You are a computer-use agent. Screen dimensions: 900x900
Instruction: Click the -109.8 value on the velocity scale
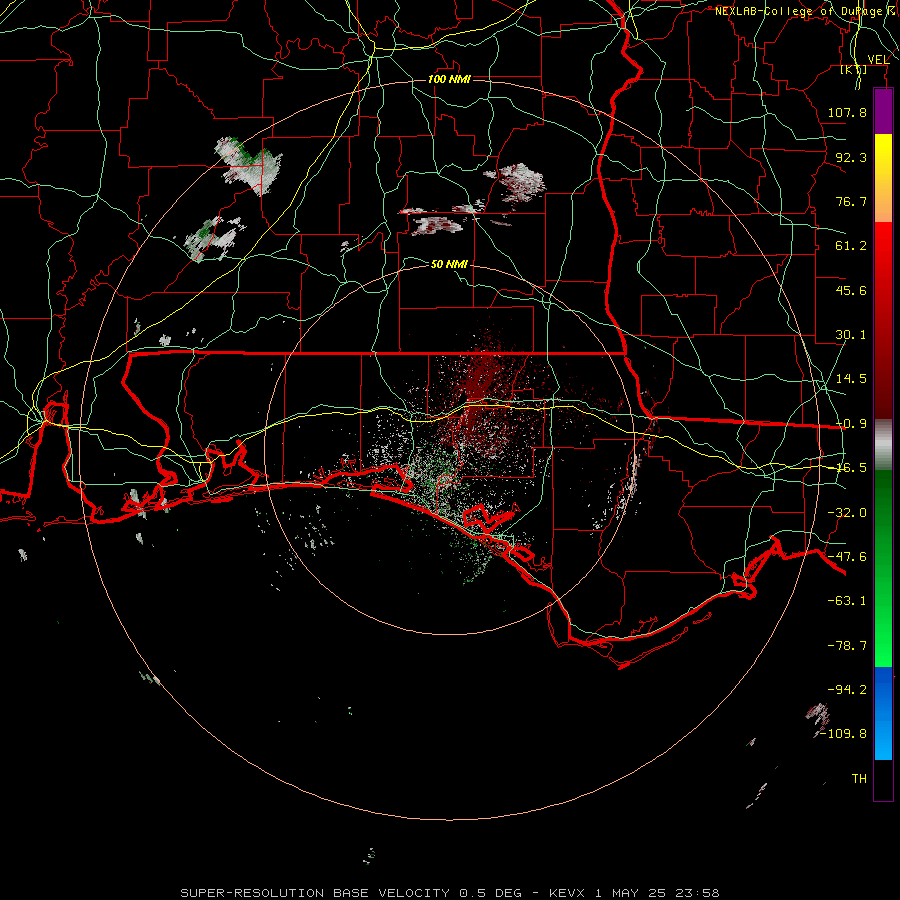(844, 734)
